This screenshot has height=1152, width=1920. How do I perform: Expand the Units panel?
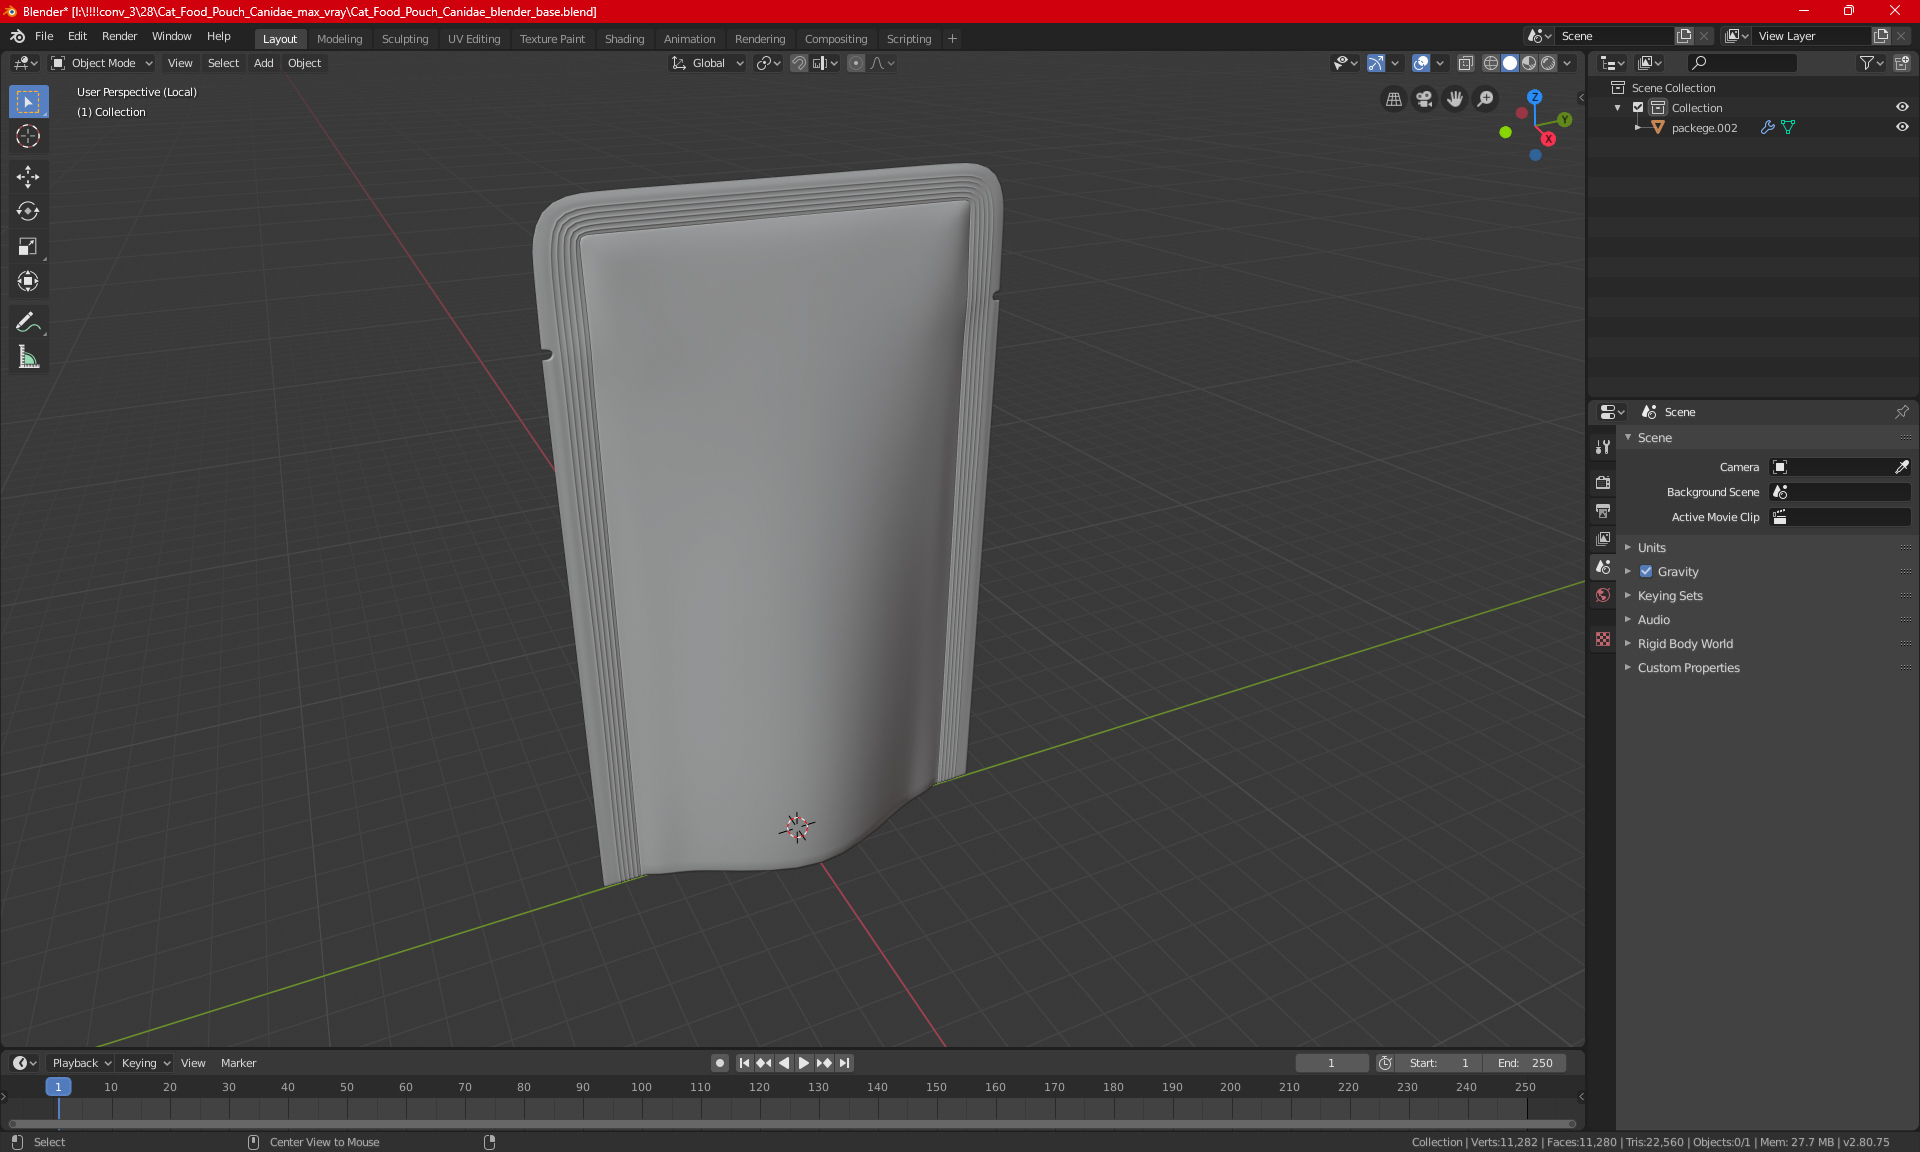pyautogui.click(x=1652, y=548)
